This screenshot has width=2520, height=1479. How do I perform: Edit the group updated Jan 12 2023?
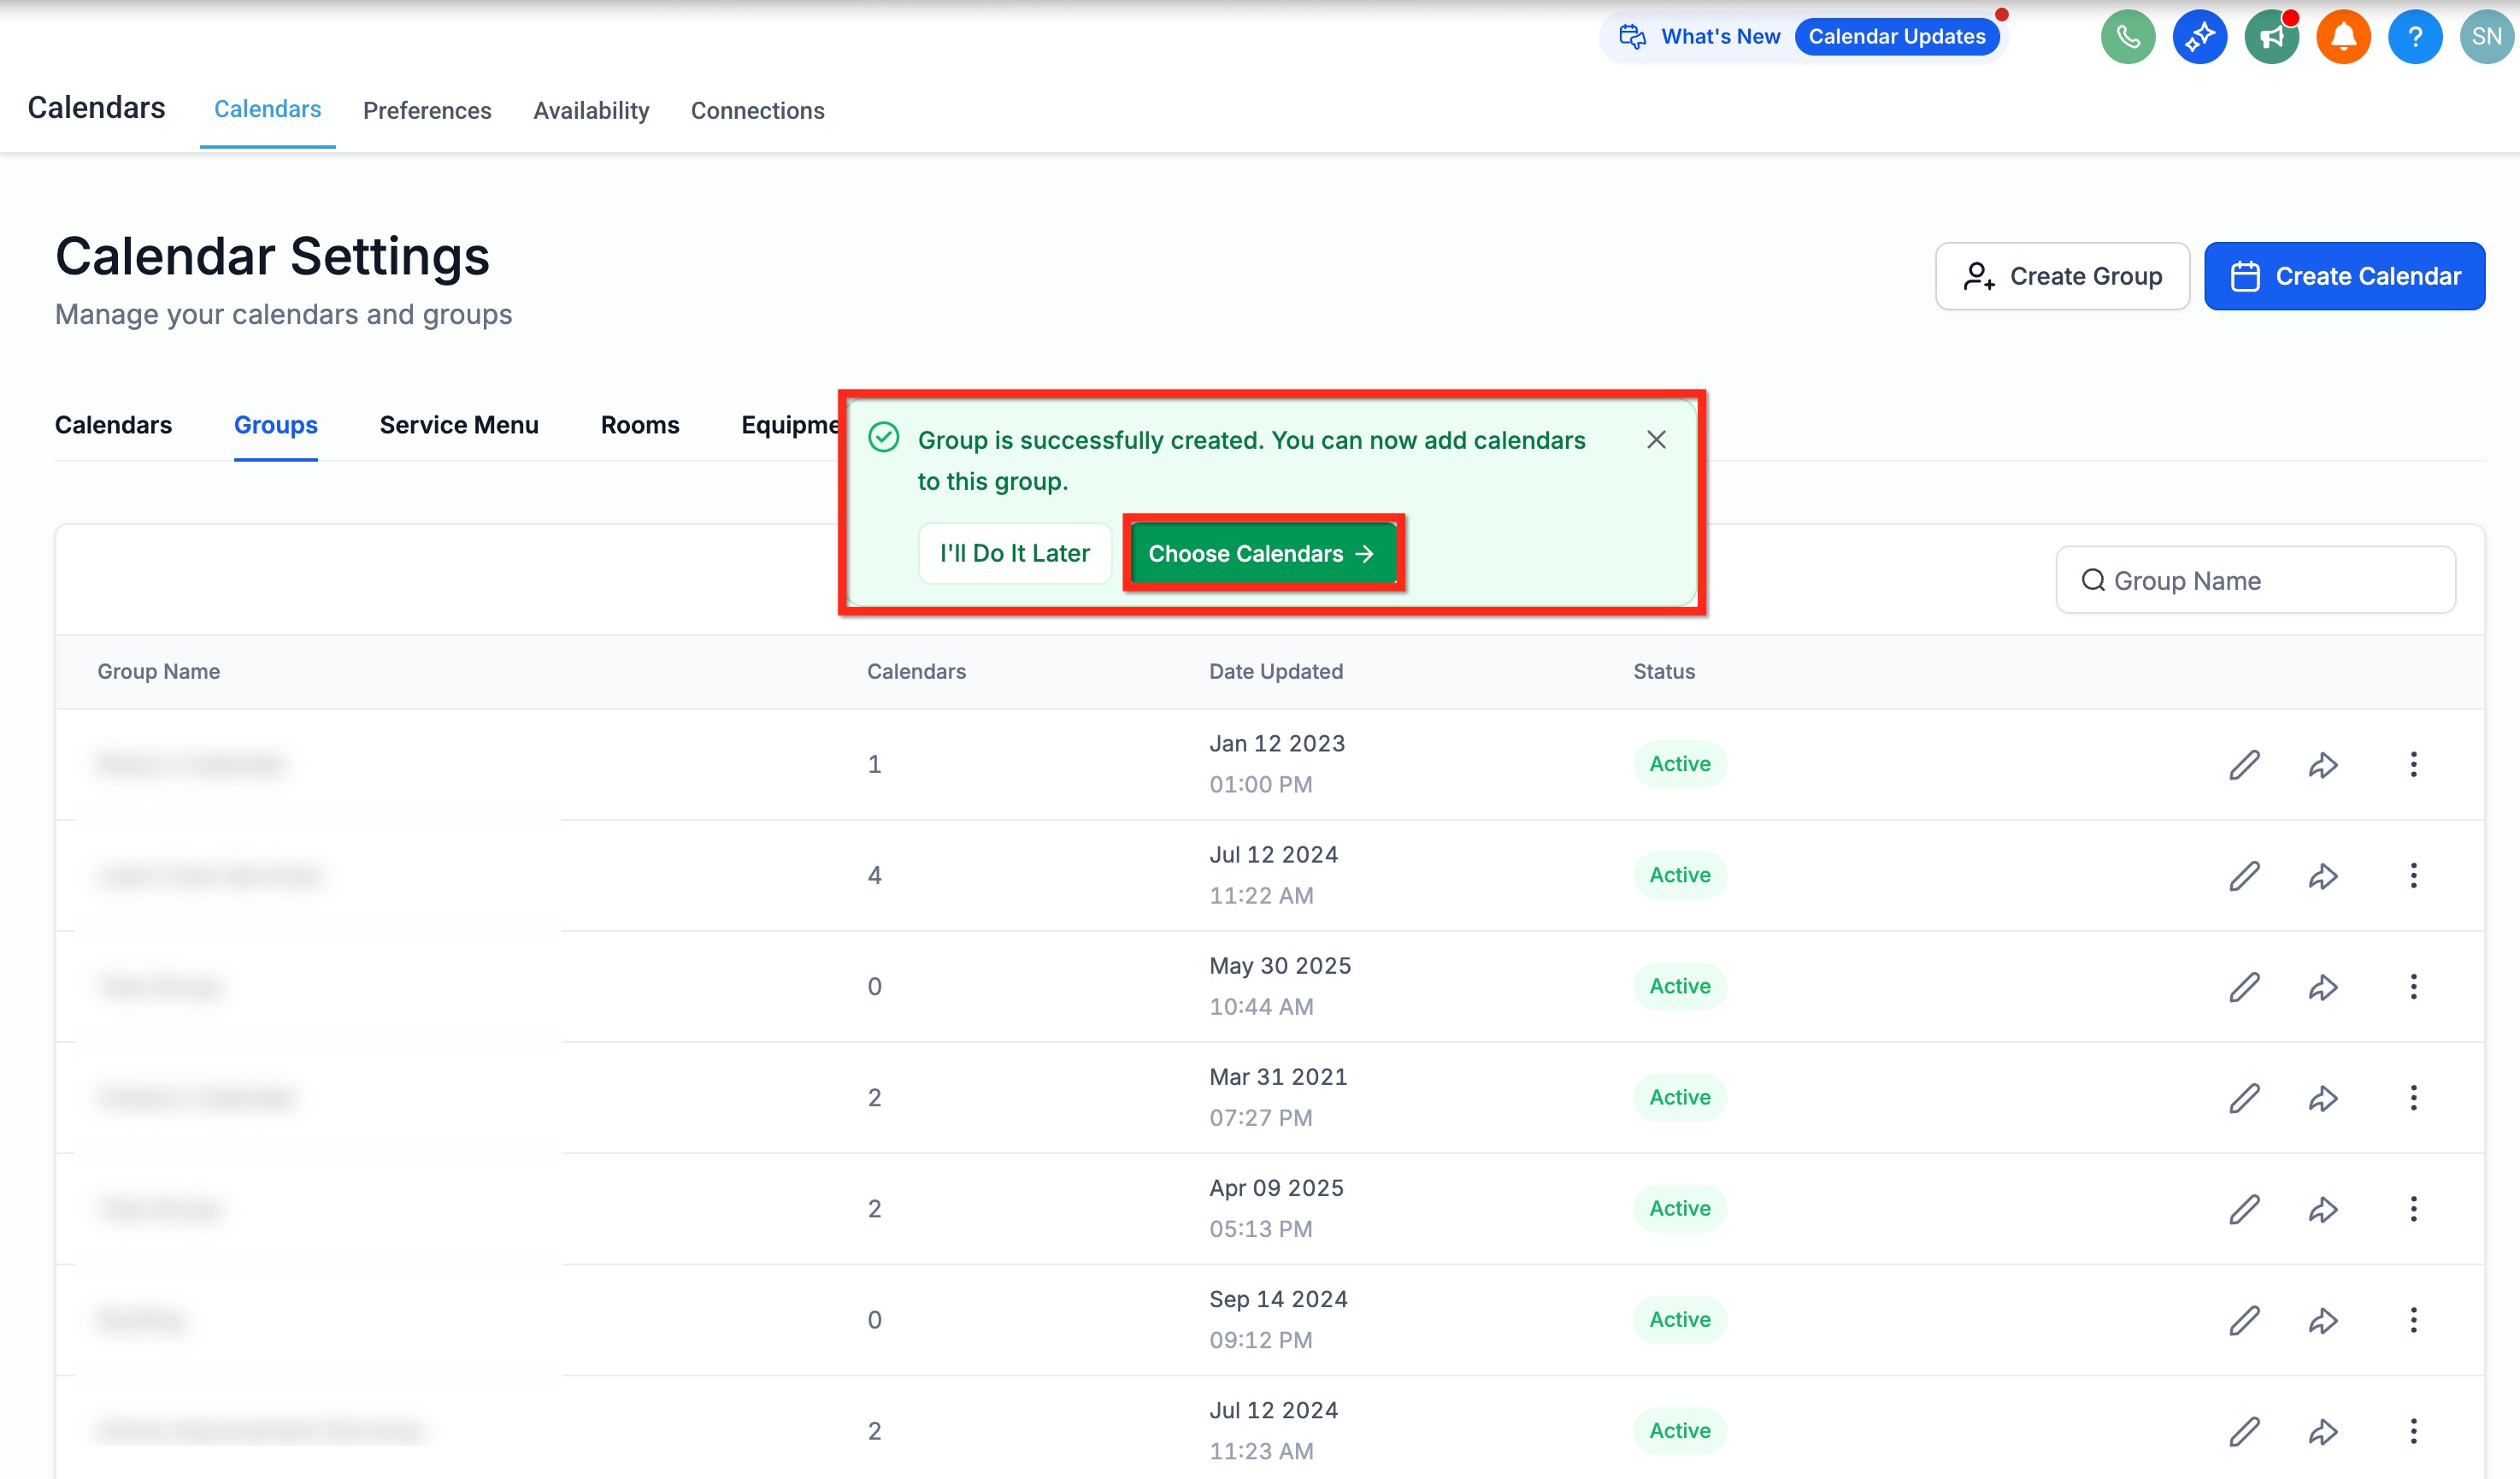click(x=2244, y=765)
